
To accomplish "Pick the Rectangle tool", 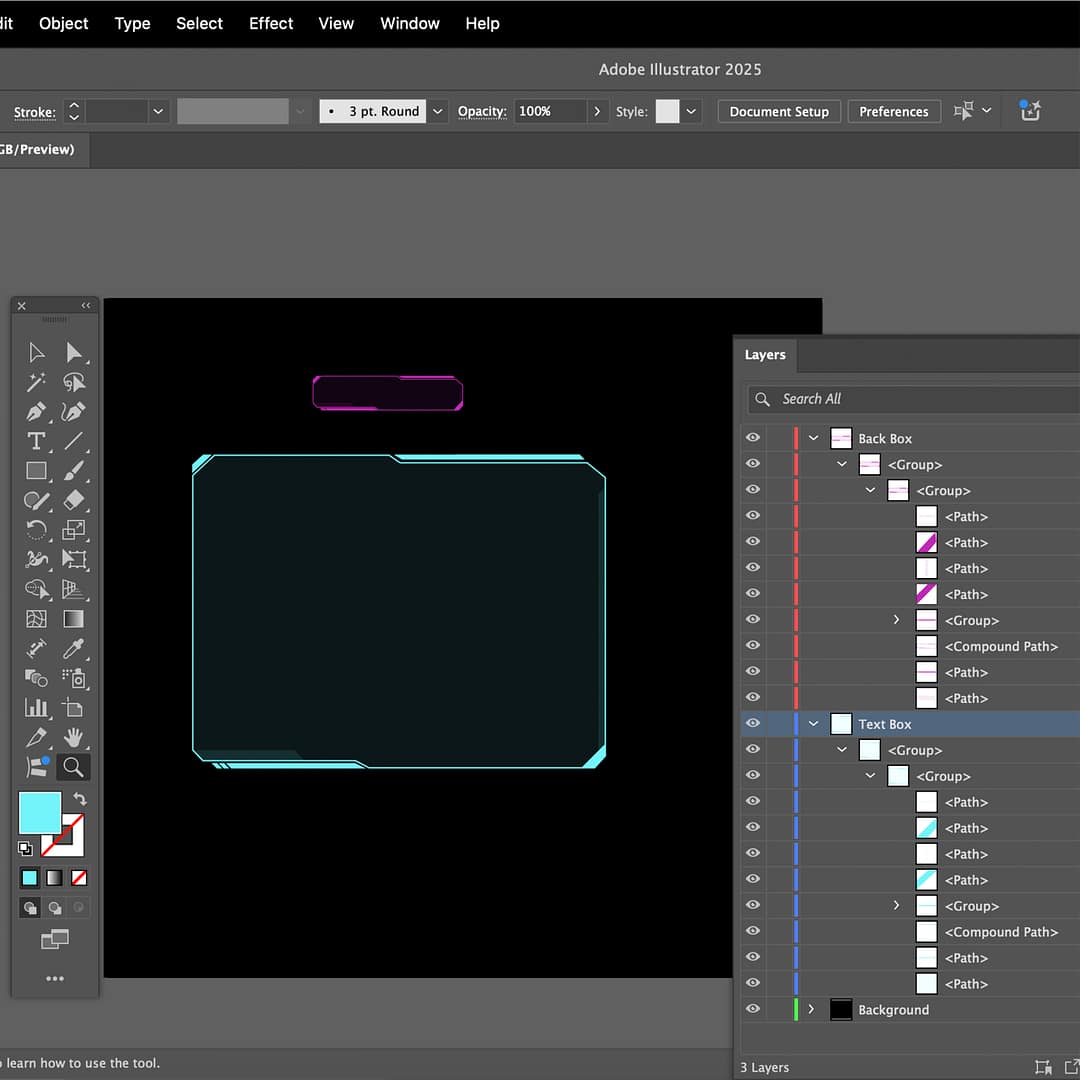I will click(x=36, y=471).
